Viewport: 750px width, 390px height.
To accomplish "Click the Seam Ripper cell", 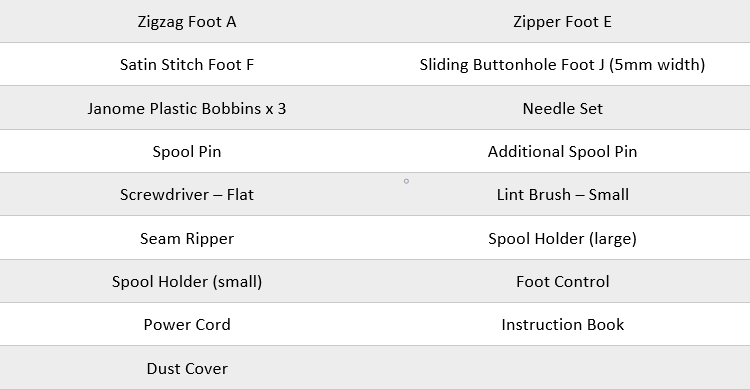I will [x=187, y=239].
